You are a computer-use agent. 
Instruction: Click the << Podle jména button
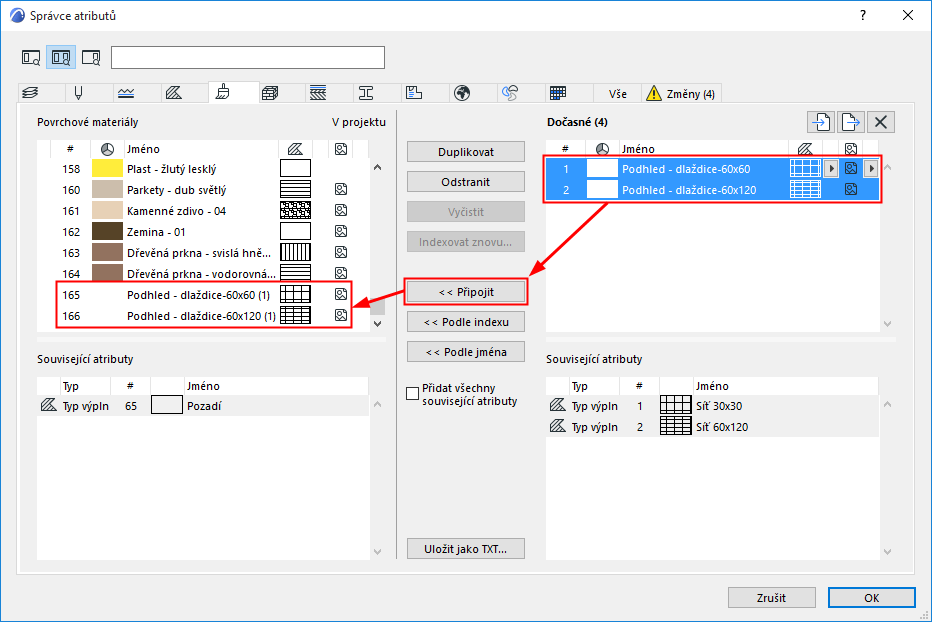pos(466,352)
